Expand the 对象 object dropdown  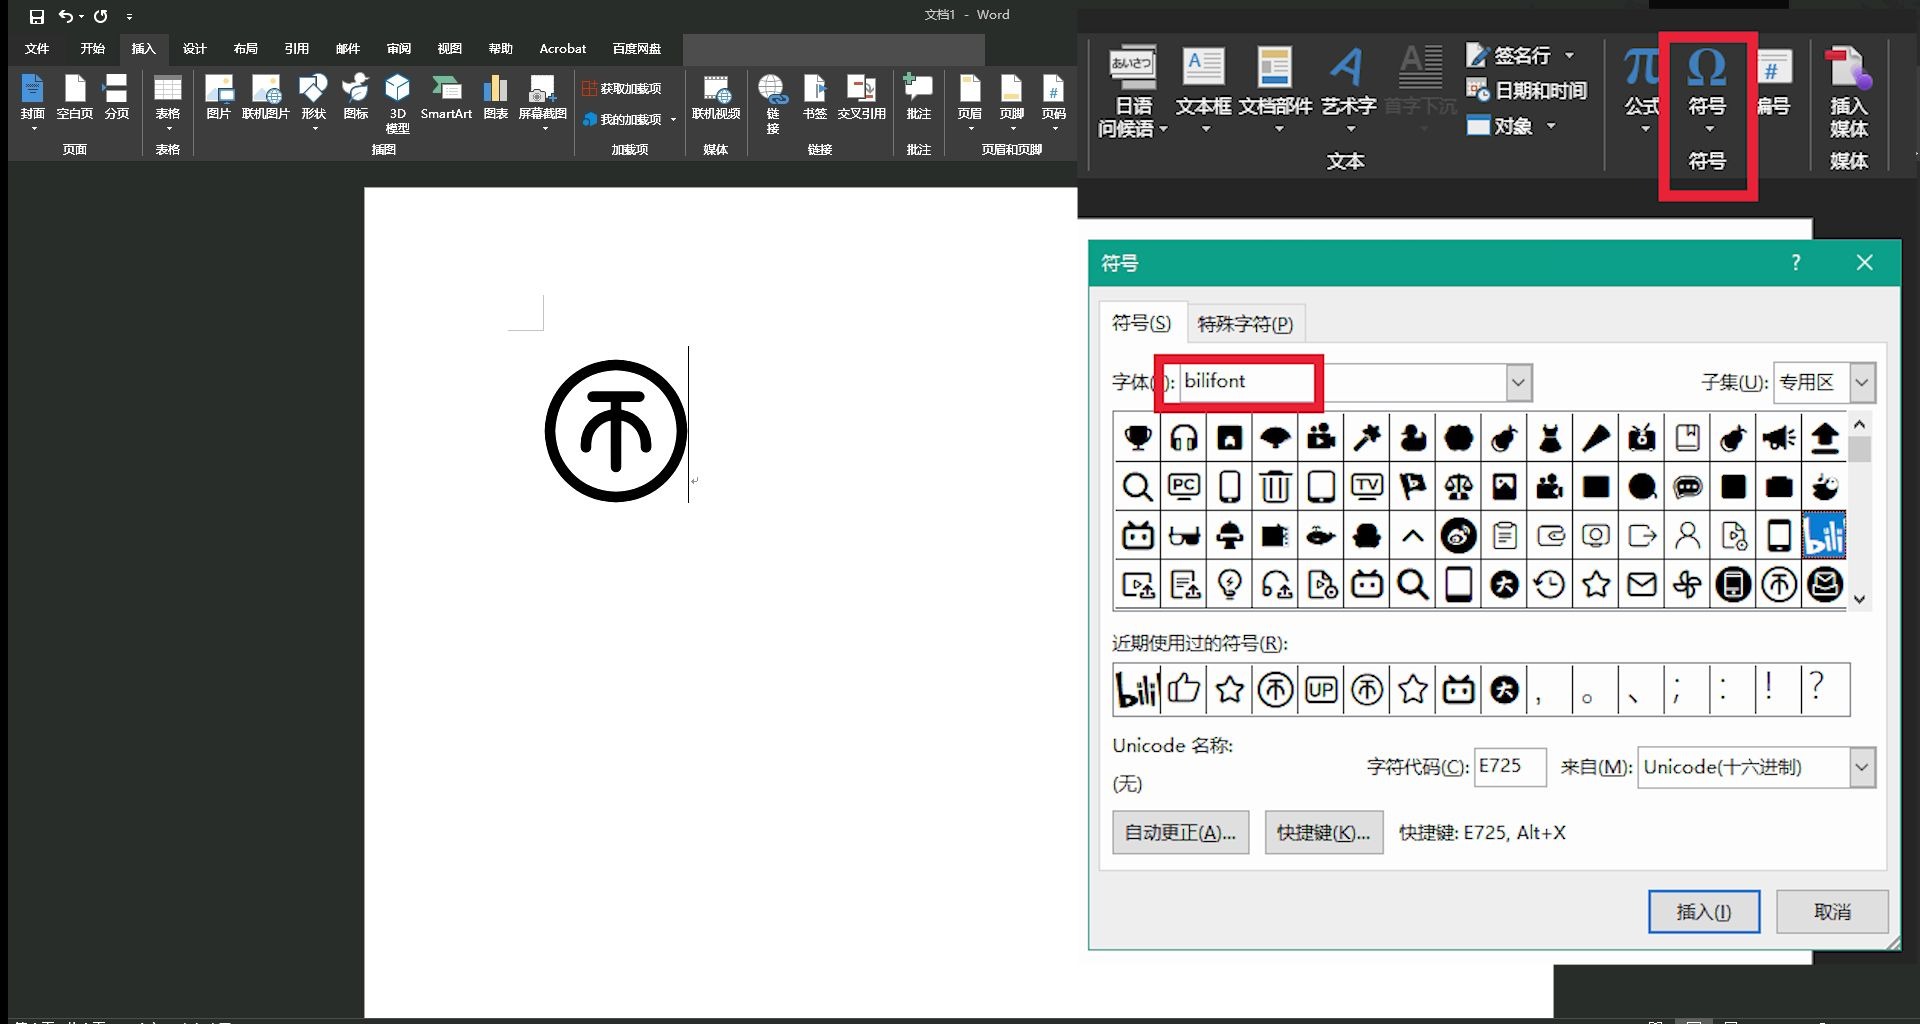click(x=1551, y=126)
